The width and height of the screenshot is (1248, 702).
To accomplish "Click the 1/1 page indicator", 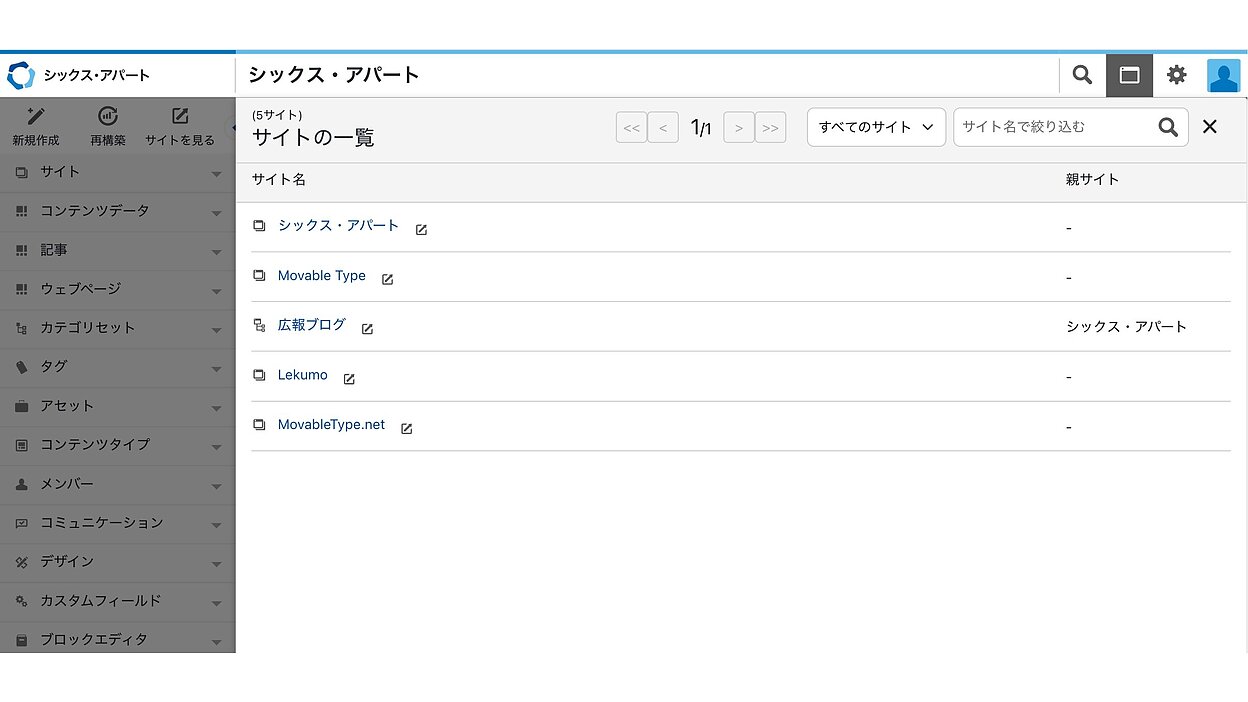I will [x=701, y=128].
